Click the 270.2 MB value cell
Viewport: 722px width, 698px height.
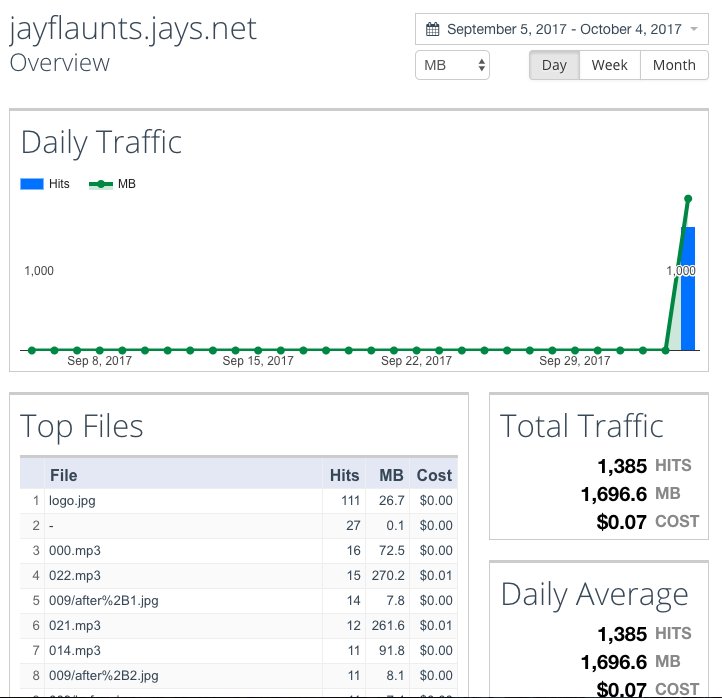tap(388, 576)
